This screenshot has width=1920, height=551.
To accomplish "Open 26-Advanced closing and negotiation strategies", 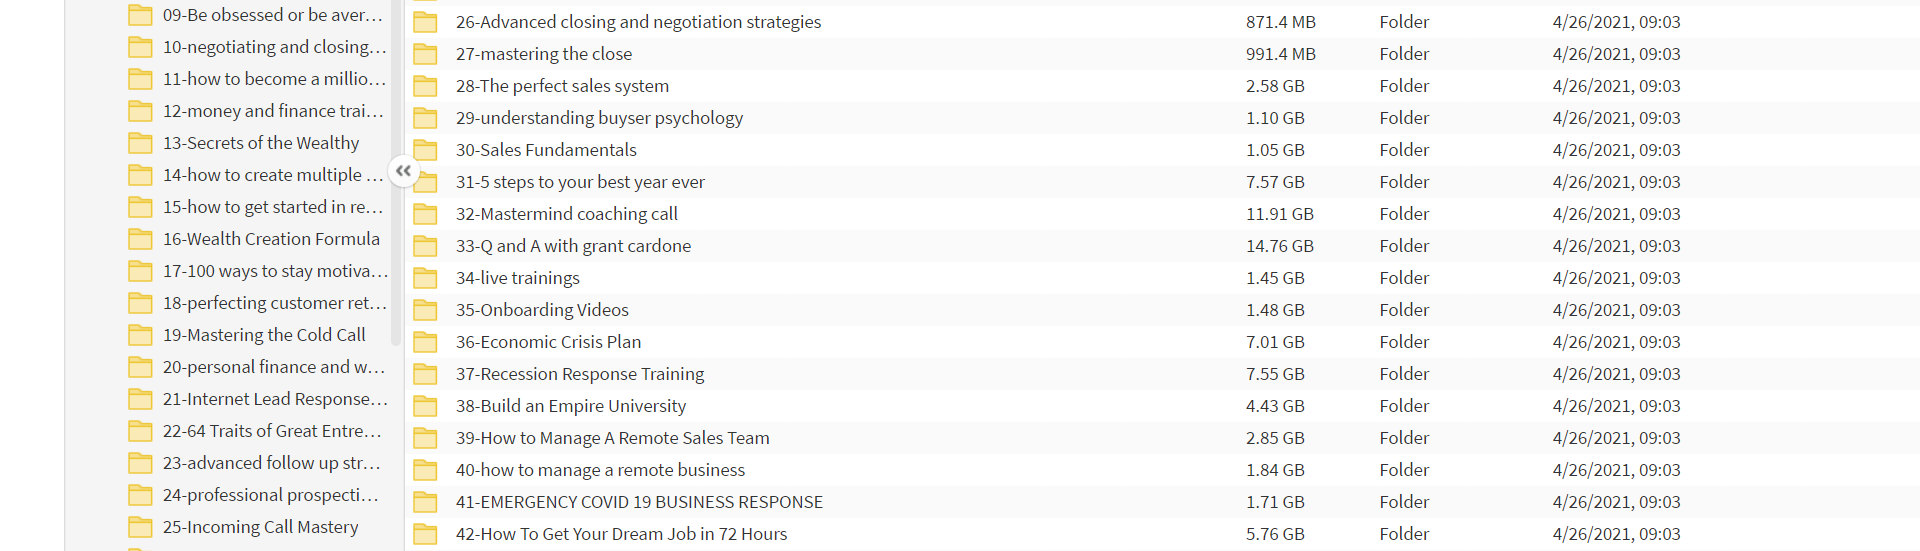I will pyautogui.click(x=638, y=22).
